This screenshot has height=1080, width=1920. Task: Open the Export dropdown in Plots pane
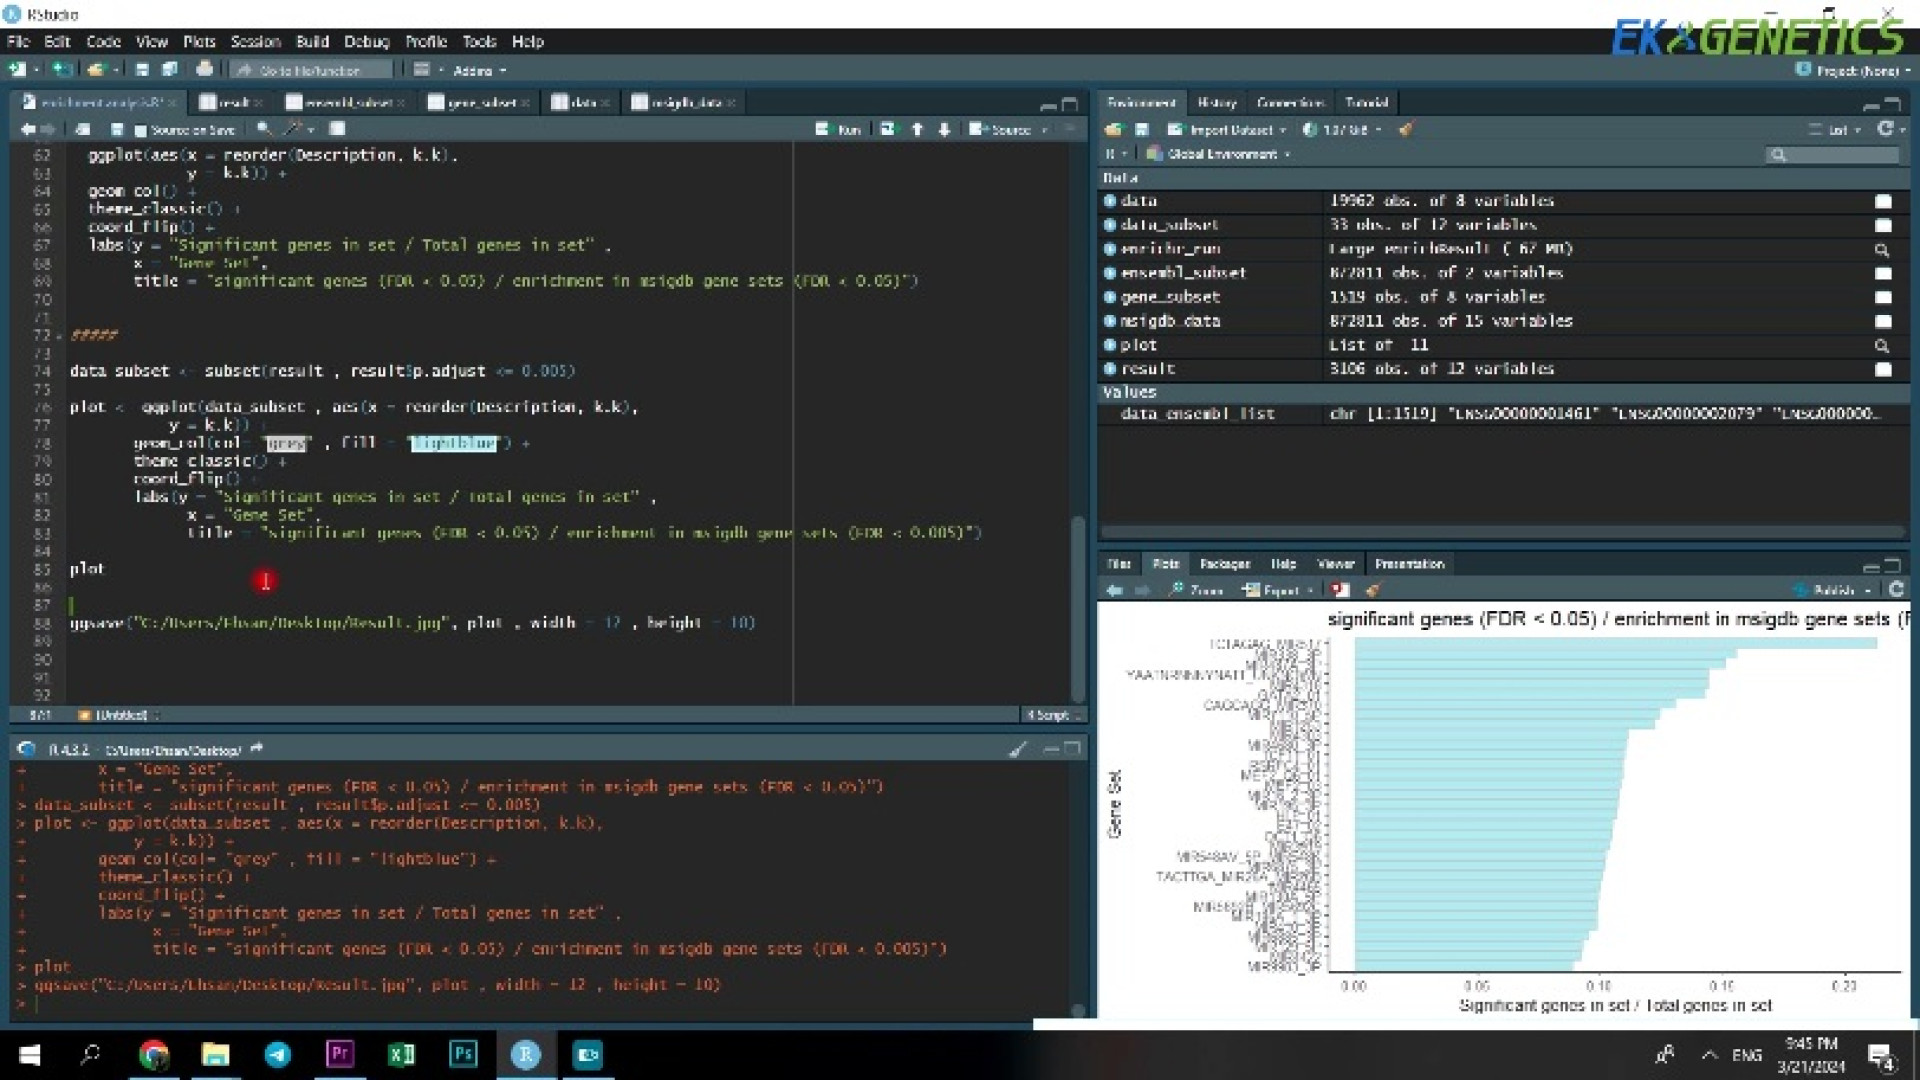coord(1279,591)
